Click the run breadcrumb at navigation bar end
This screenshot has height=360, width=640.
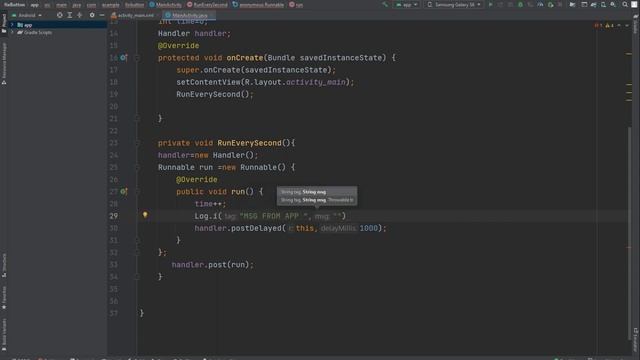296,5
